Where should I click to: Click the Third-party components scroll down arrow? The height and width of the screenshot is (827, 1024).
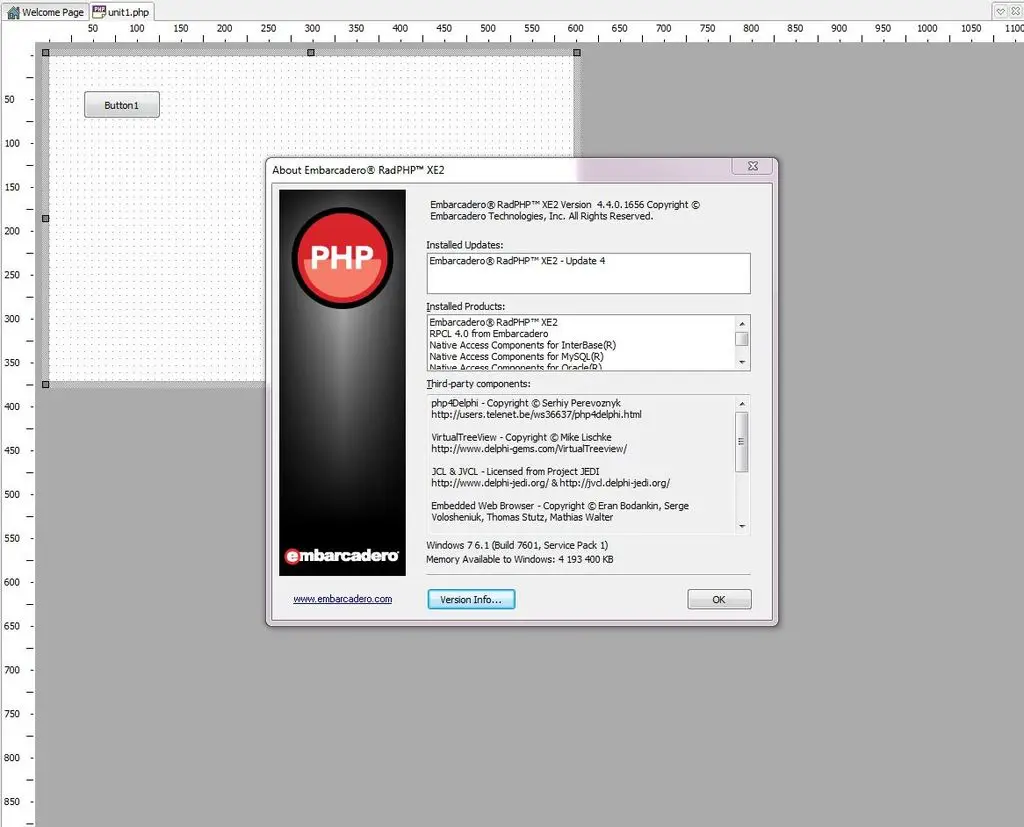(x=742, y=527)
